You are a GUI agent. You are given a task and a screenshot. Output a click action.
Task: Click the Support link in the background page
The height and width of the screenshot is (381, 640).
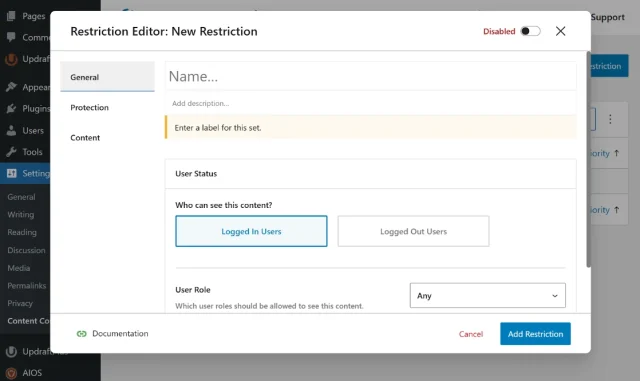click(x=608, y=17)
